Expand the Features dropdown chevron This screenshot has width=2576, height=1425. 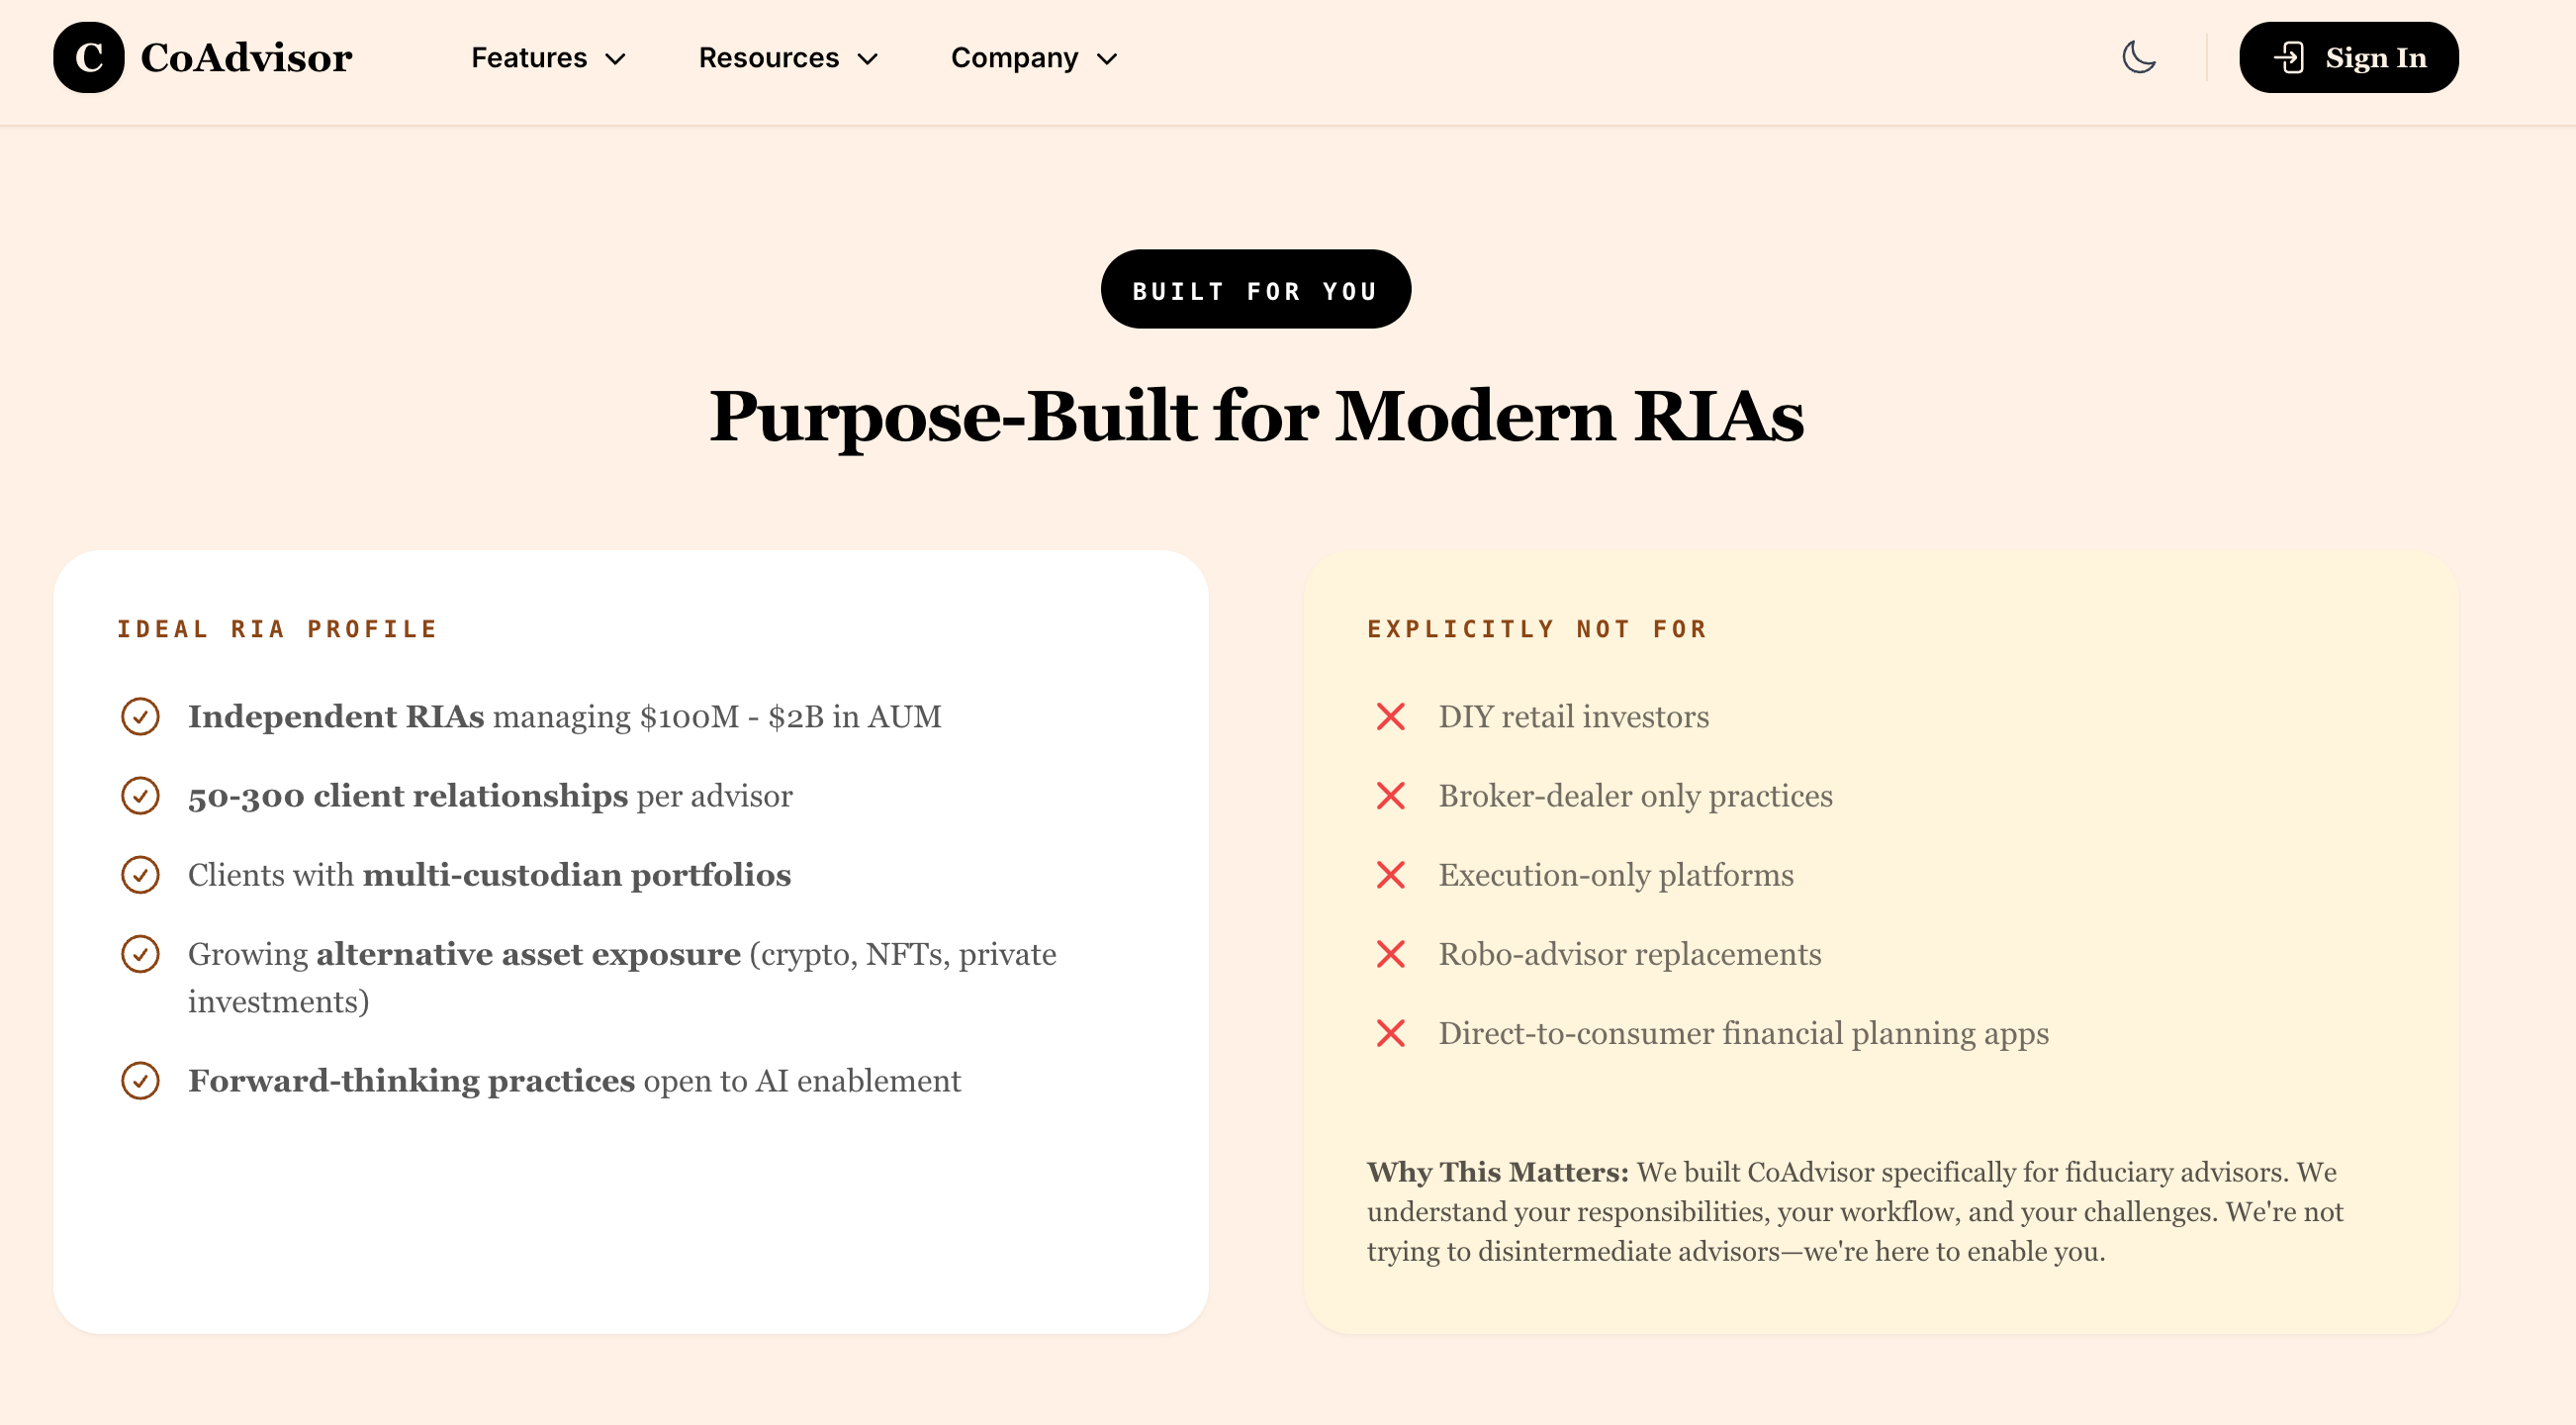616,59
